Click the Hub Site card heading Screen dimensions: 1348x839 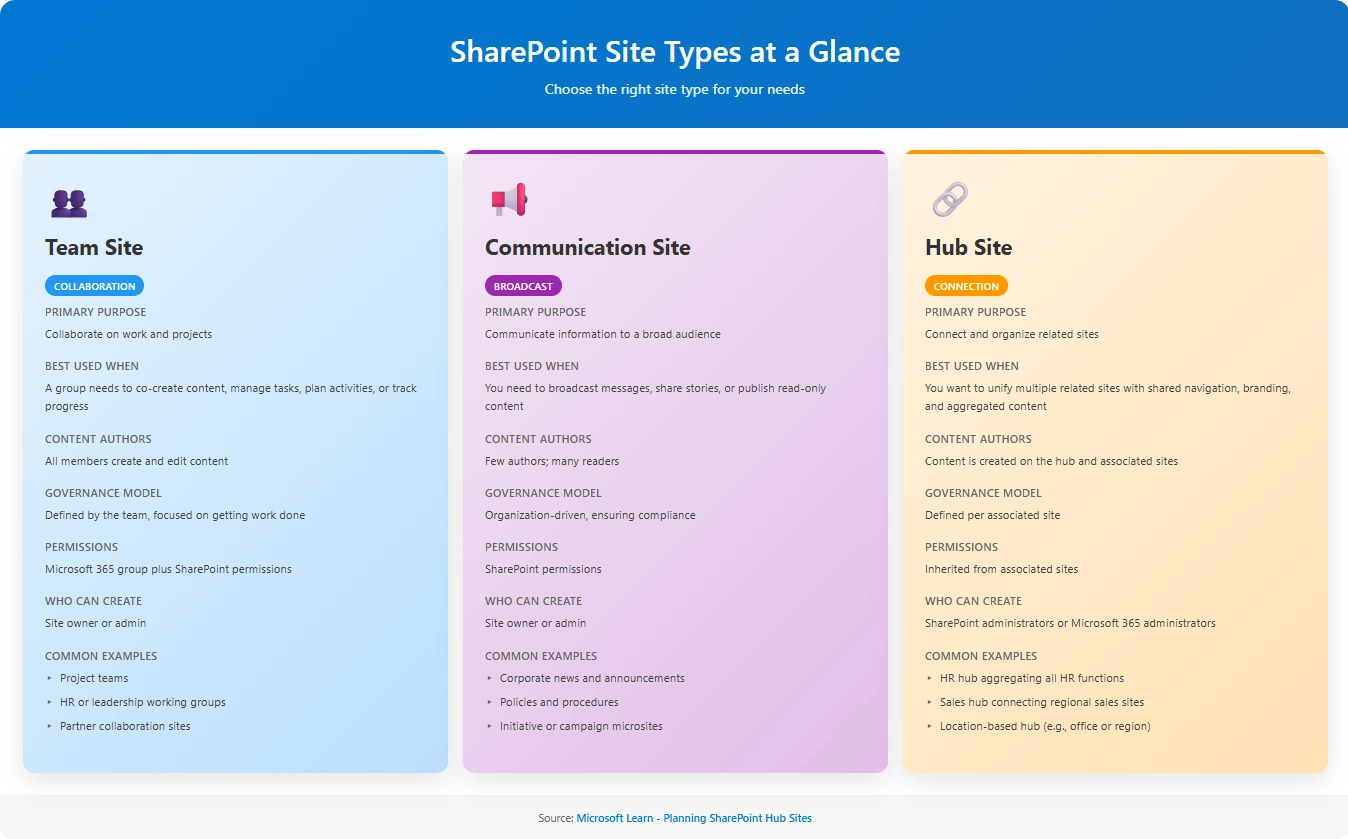point(969,247)
